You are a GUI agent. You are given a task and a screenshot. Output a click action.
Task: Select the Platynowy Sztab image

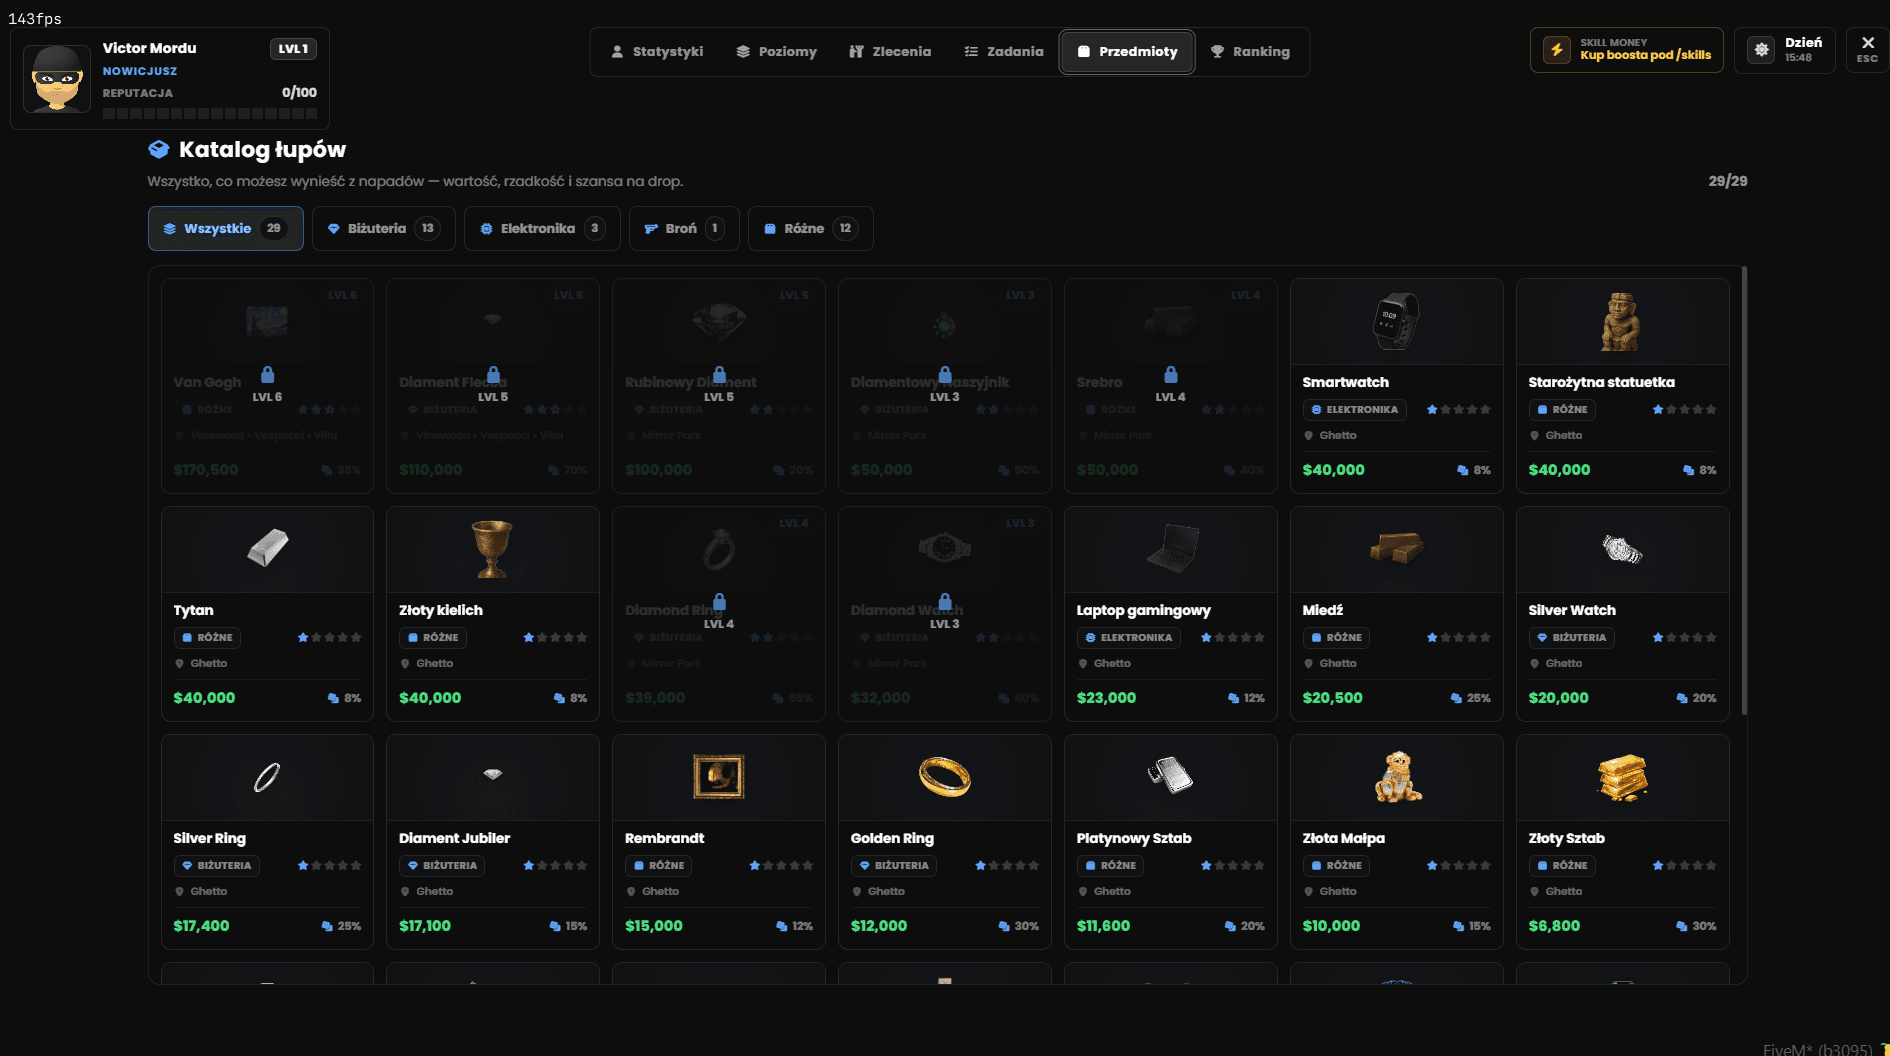(x=1170, y=775)
